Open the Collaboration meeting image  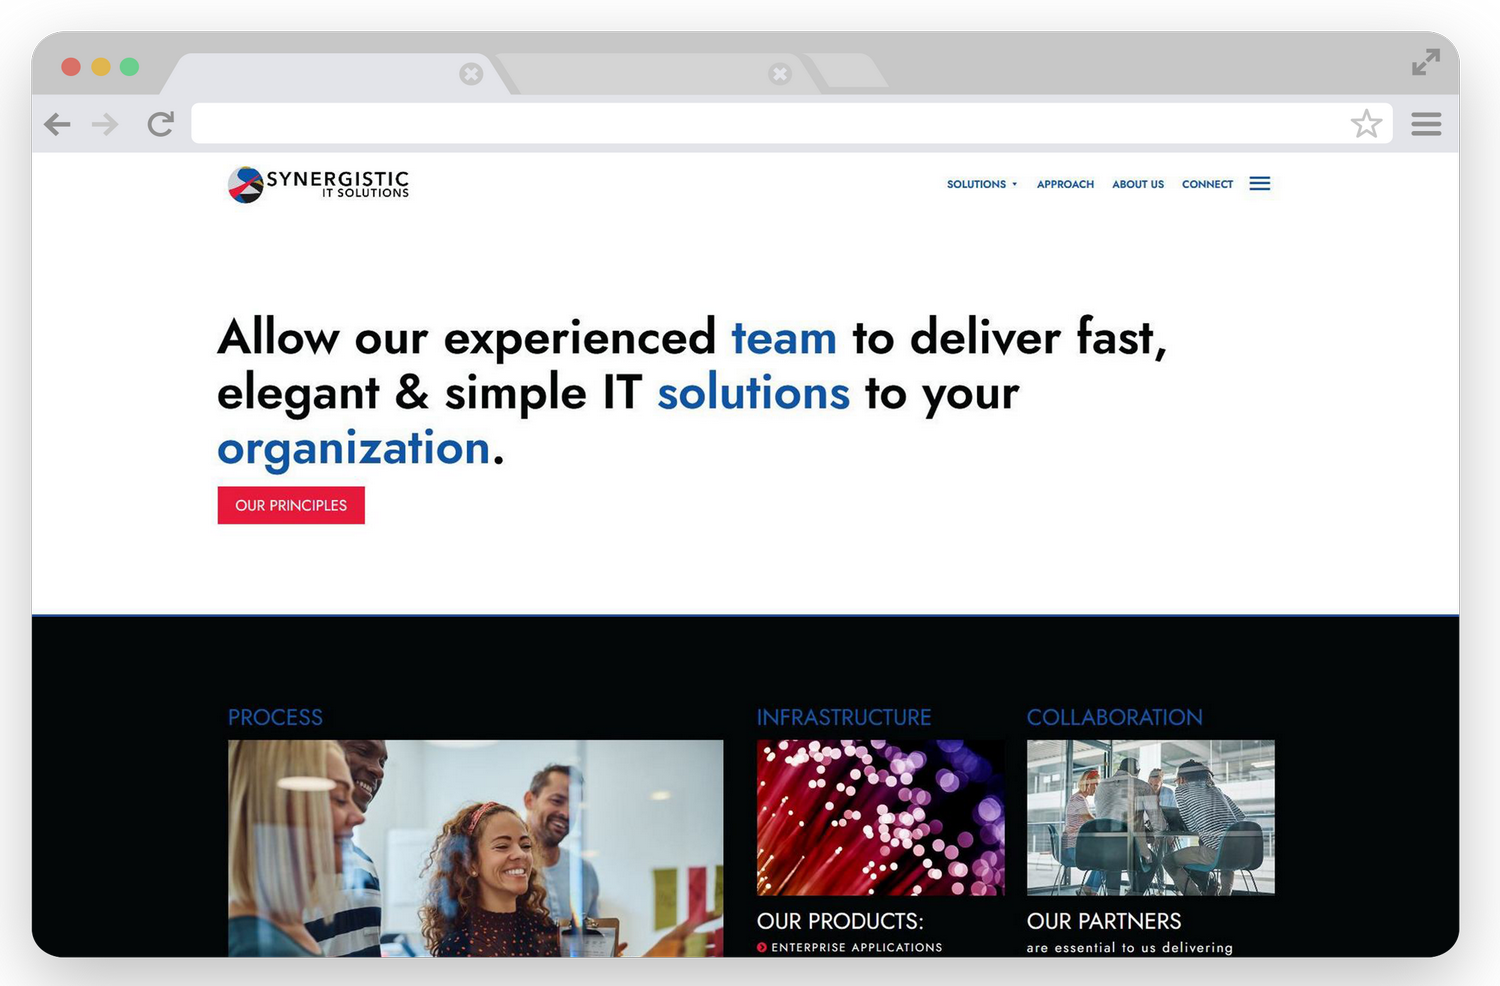click(x=1150, y=817)
